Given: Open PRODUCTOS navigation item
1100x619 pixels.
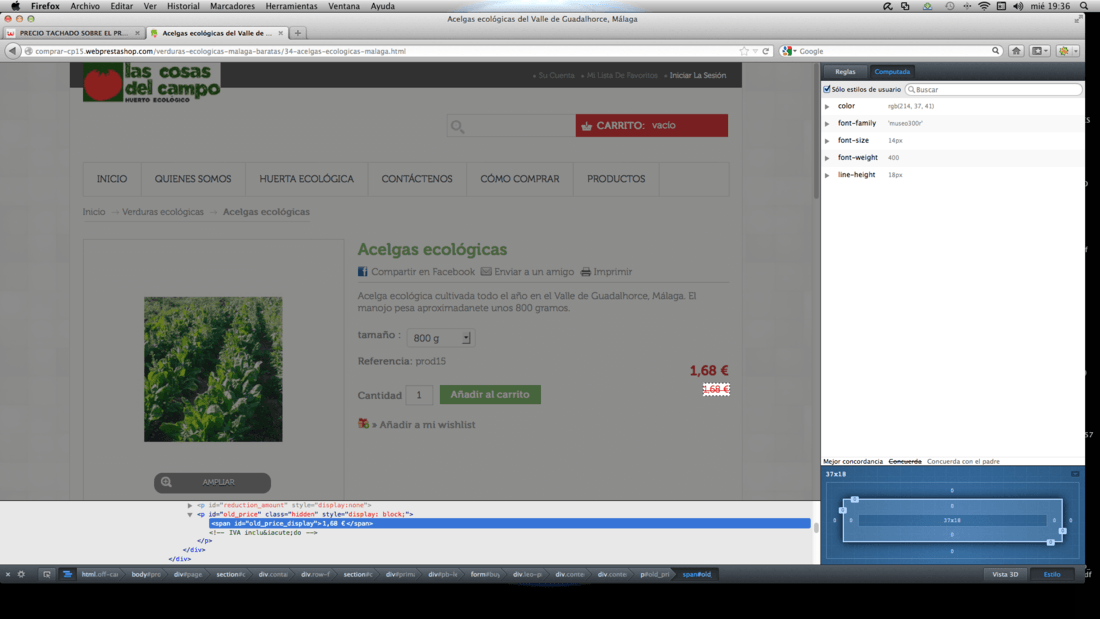Looking at the screenshot, I should tap(616, 179).
